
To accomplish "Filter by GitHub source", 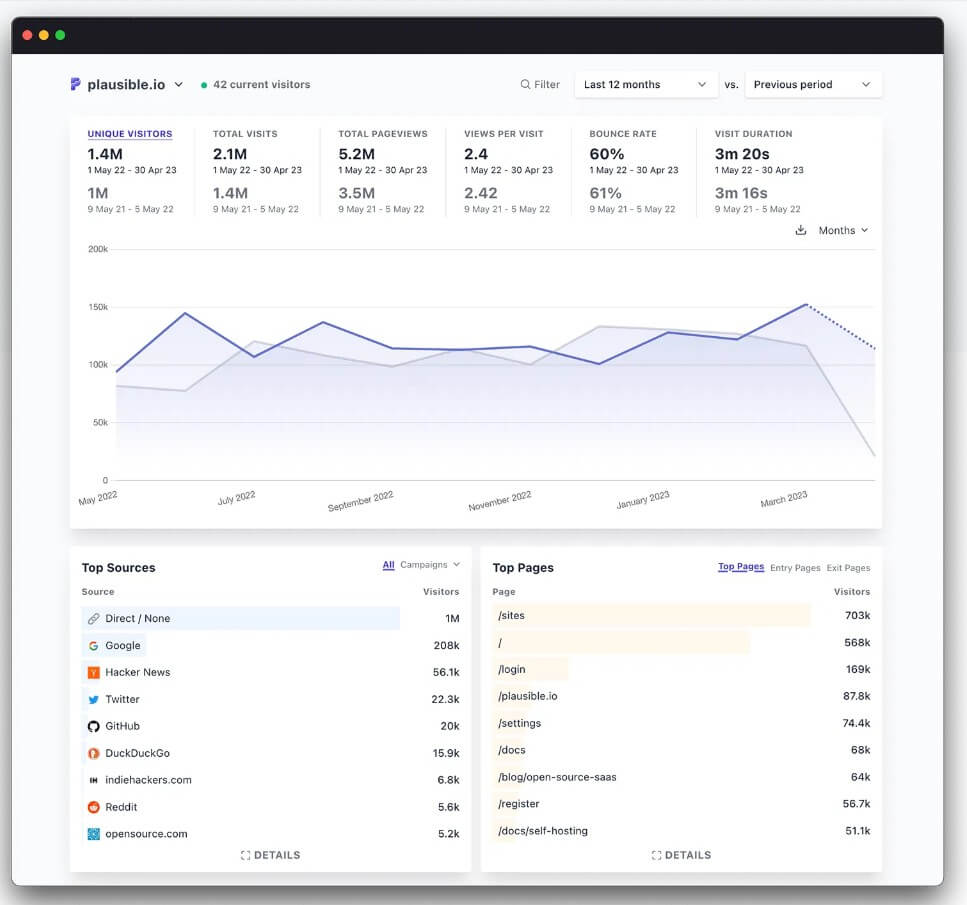I will [122, 726].
